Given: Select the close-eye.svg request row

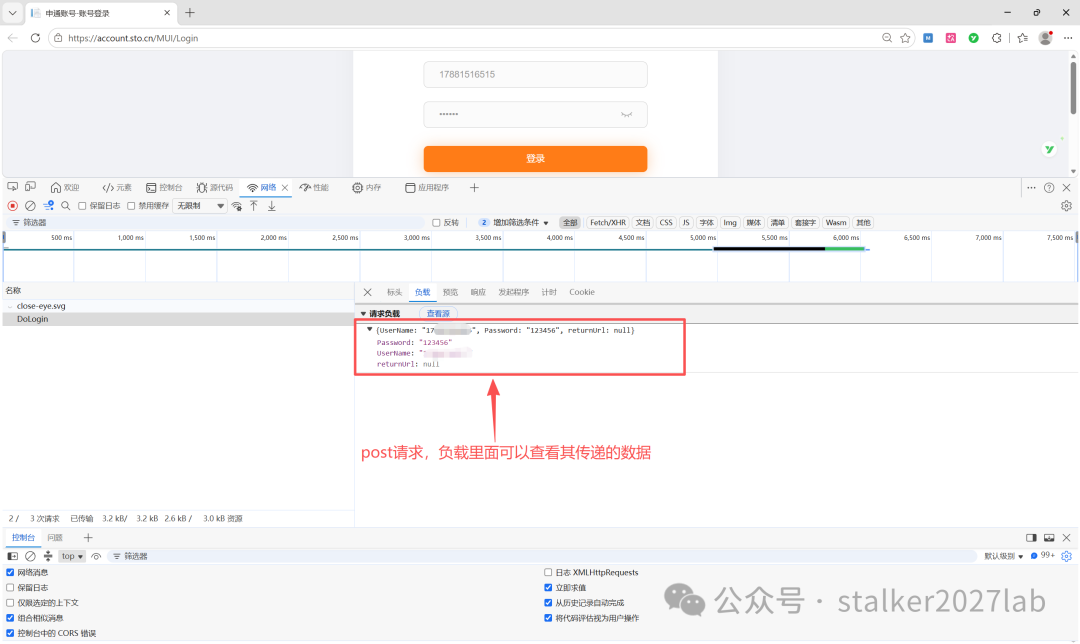Looking at the screenshot, I should click(178, 306).
